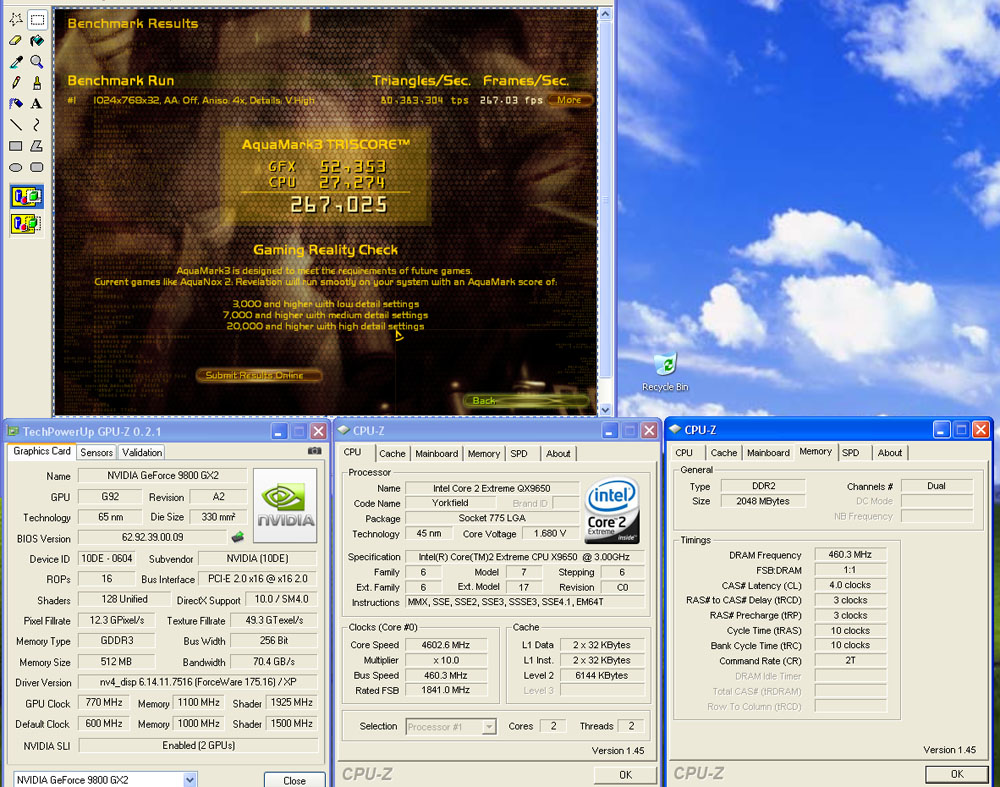Viewport: 1000px width, 787px height.
Task: Click the Close button in GPU-Z
Action: coord(294,780)
